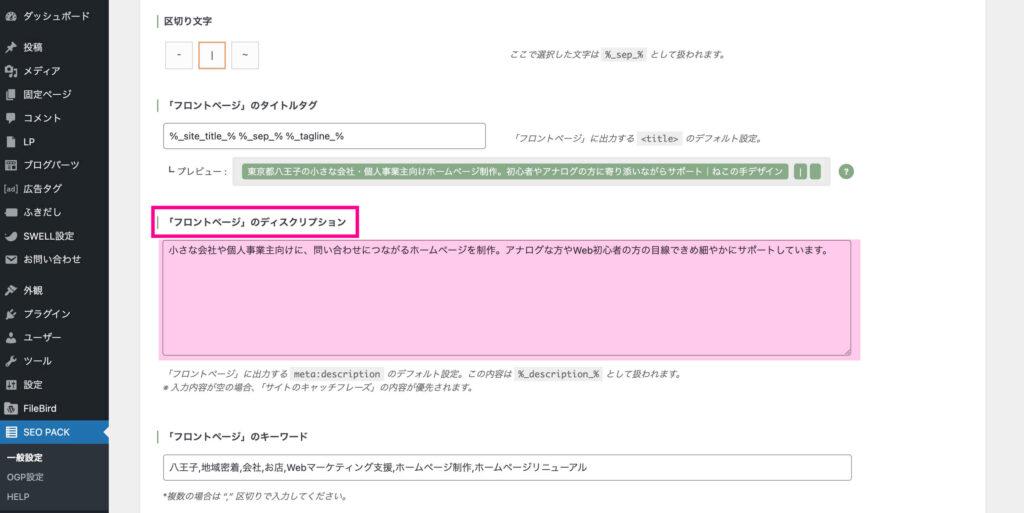Open the SWELL設定 menu item

click(x=48, y=236)
